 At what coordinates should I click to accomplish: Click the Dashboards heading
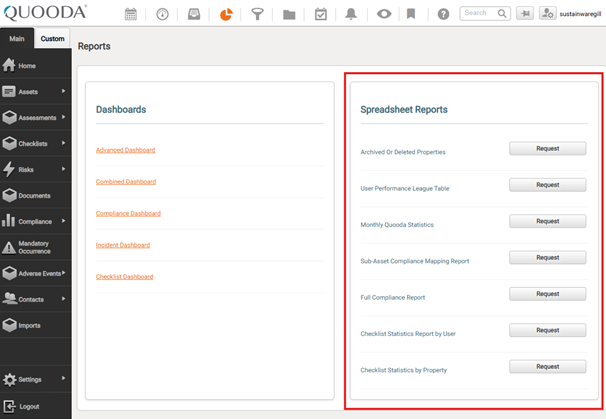pos(121,110)
